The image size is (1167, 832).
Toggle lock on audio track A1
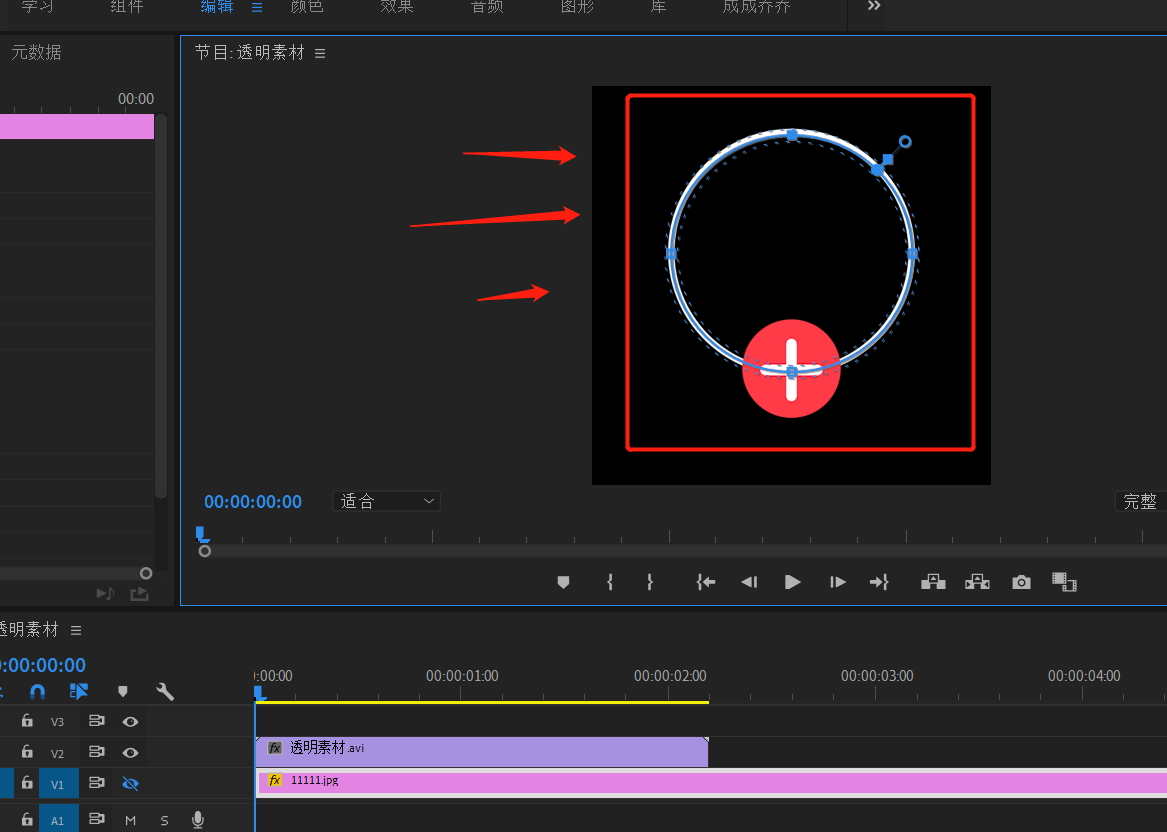pos(27,819)
